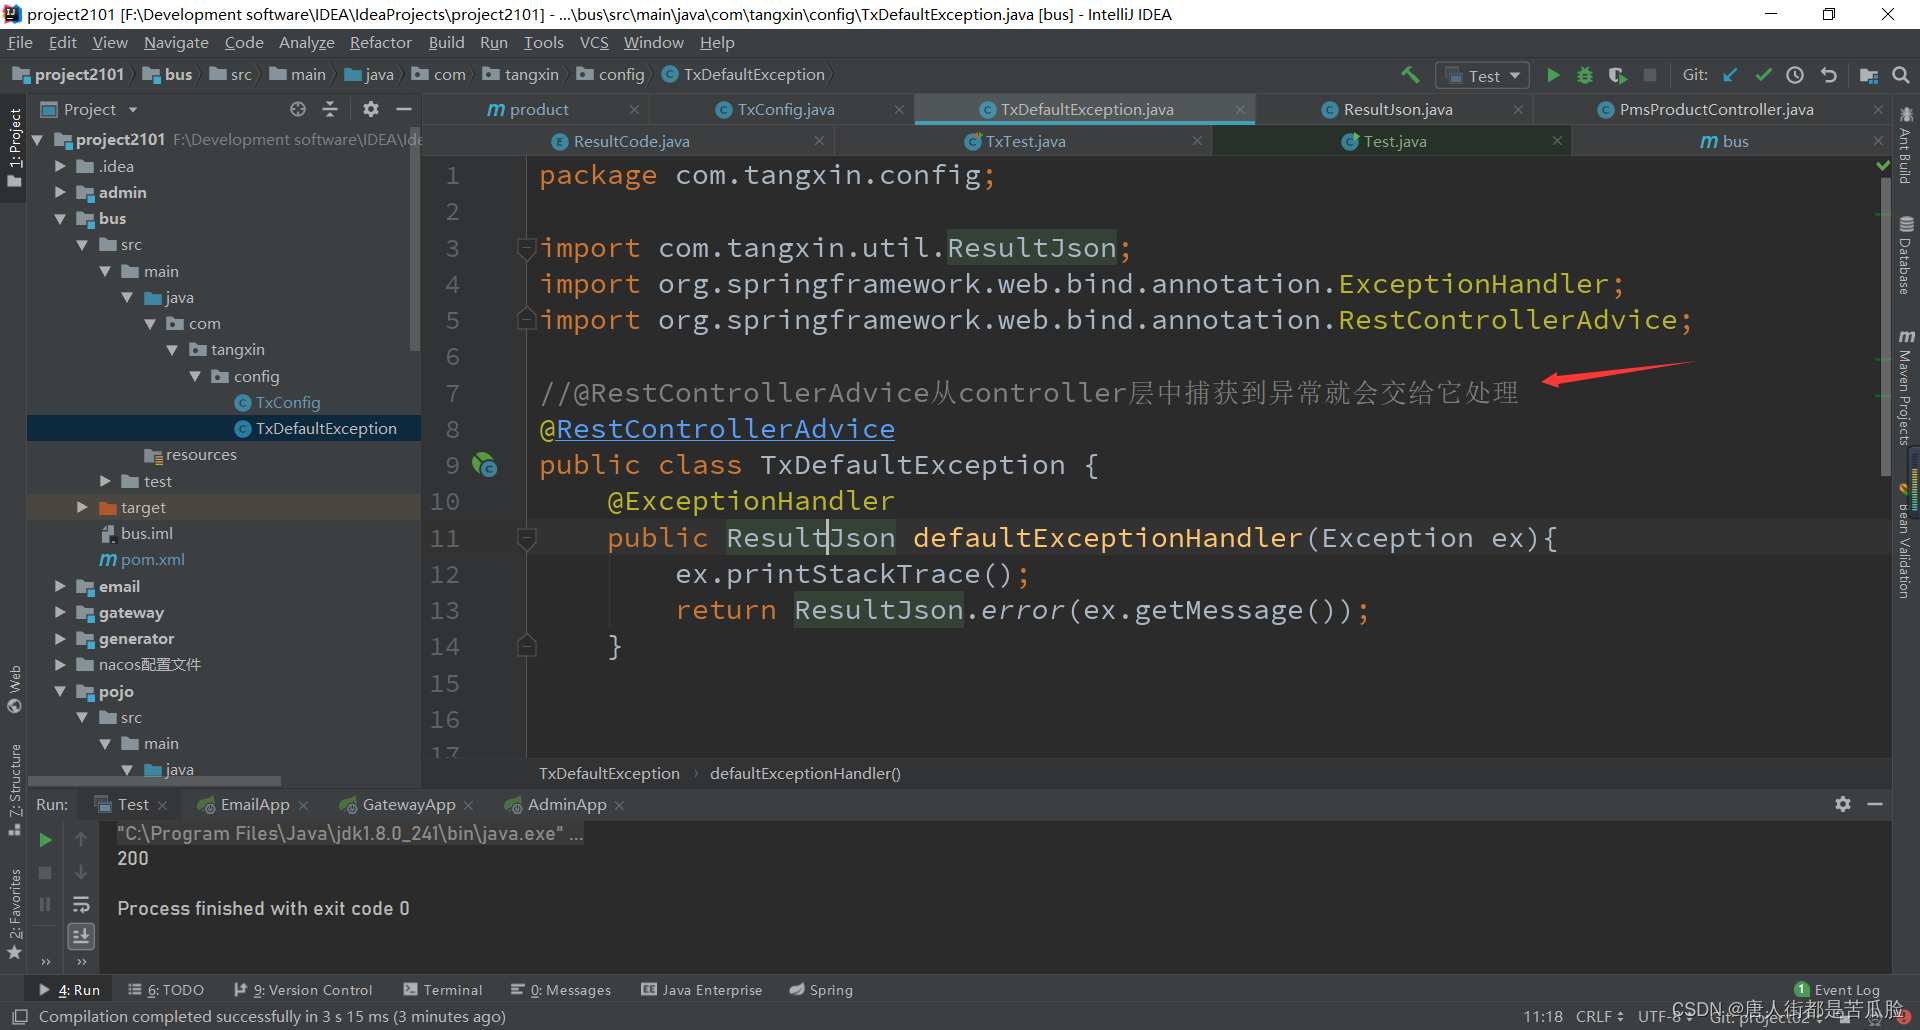This screenshot has height=1030, width=1920.
Task: Click the RestControllerAdvice annotation link
Action: click(725, 429)
